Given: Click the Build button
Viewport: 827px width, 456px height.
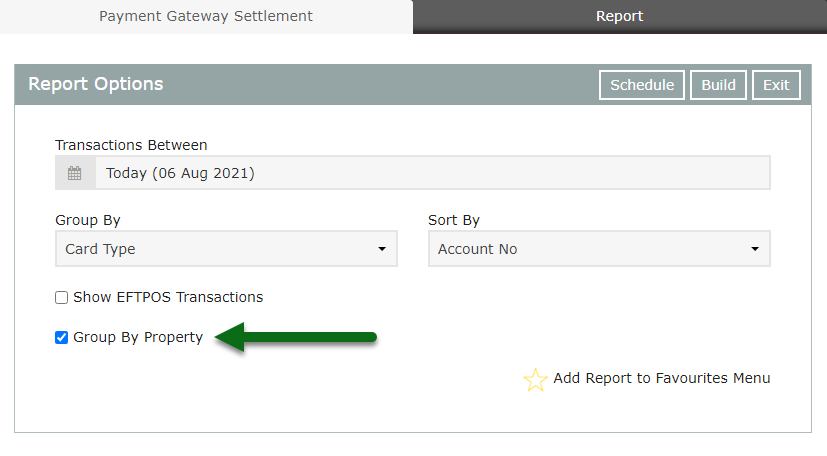Looking at the screenshot, I should pos(718,85).
